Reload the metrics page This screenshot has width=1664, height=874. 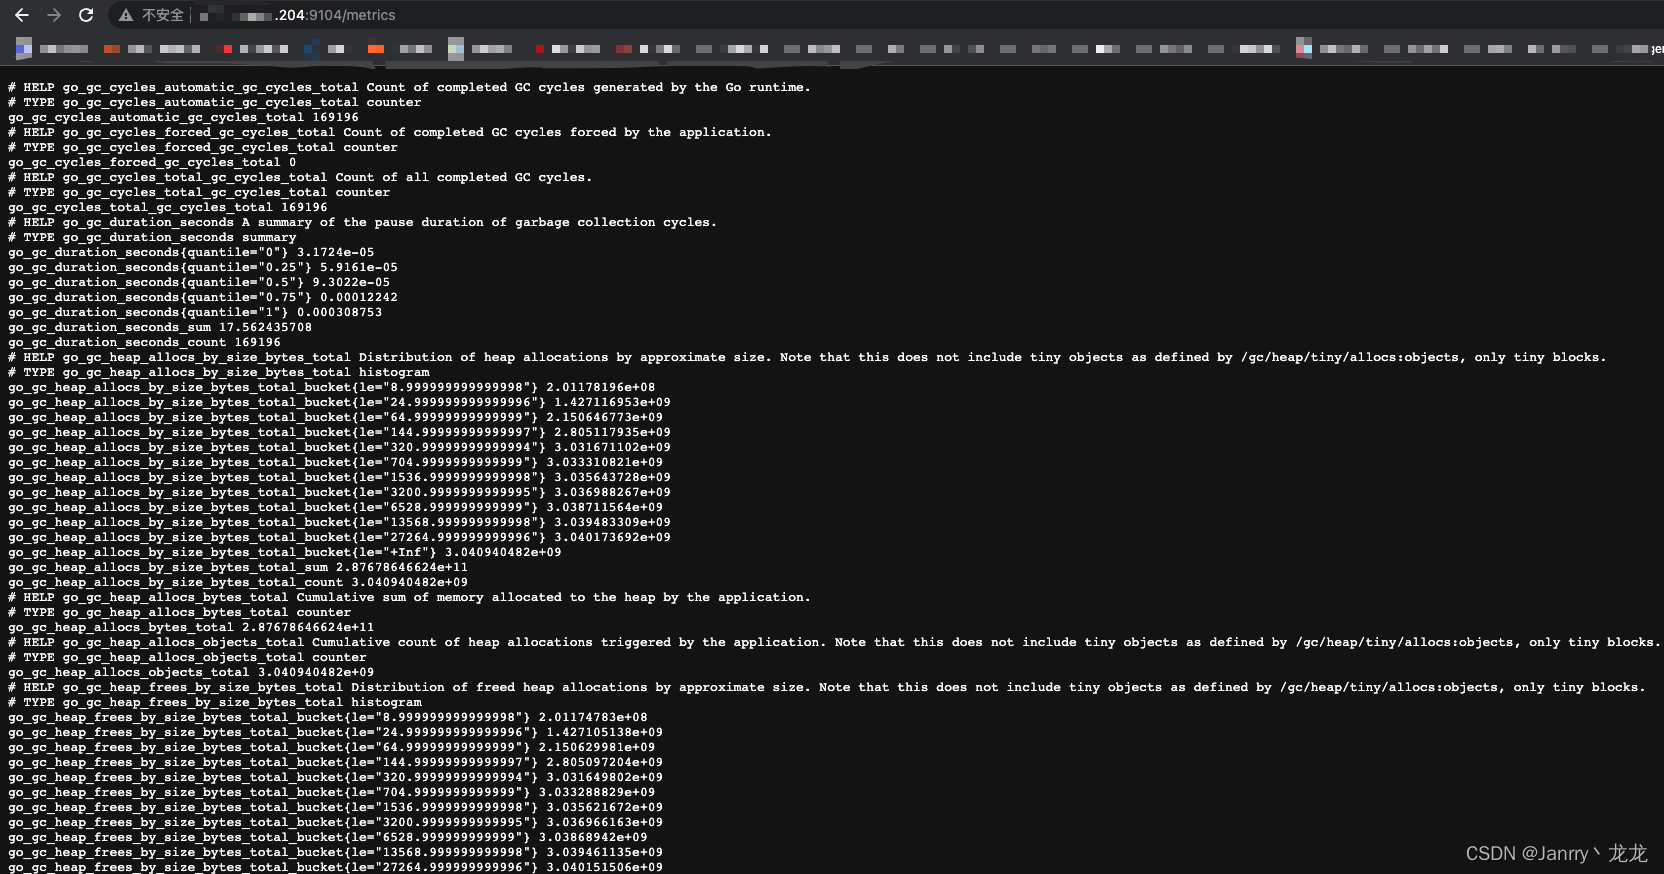coord(86,15)
